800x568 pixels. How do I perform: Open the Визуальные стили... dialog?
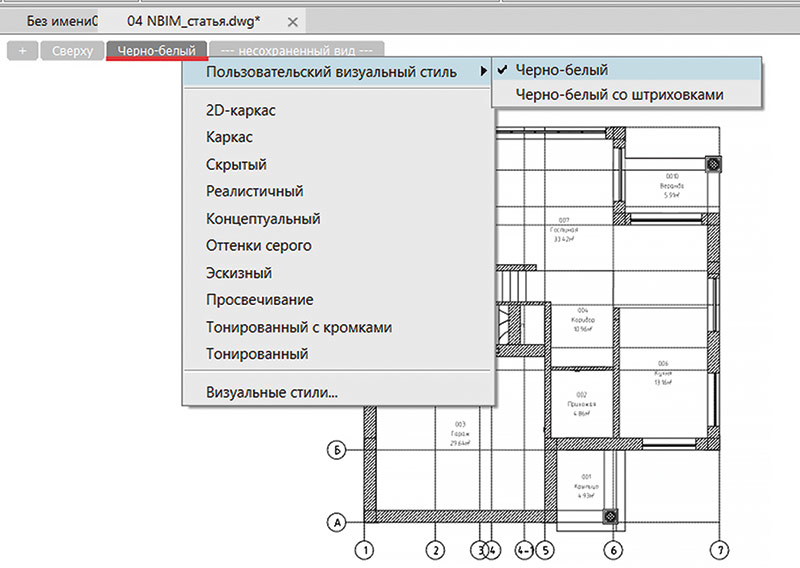click(x=271, y=392)
